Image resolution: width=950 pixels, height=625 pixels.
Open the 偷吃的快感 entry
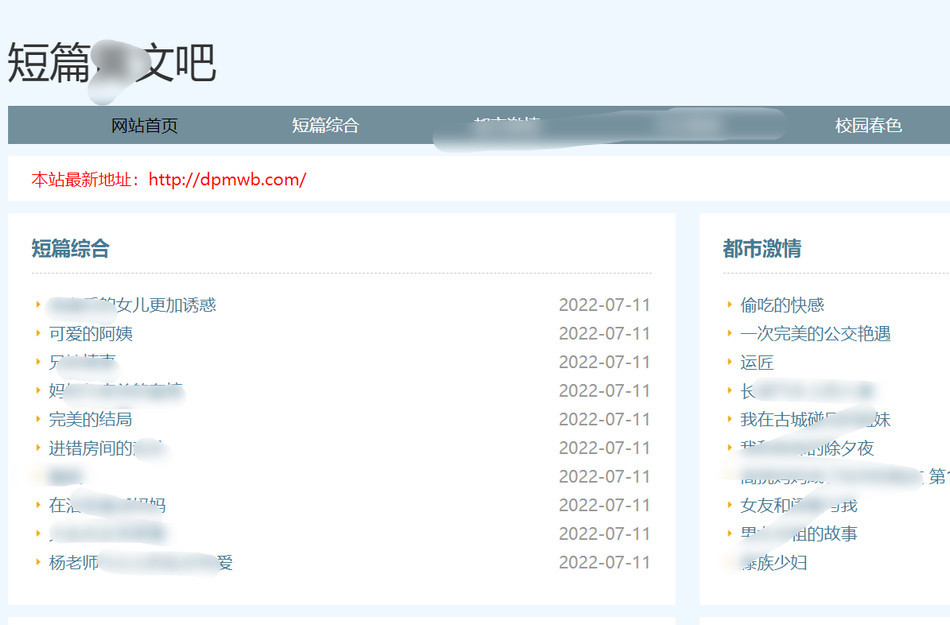pos(782,305)
